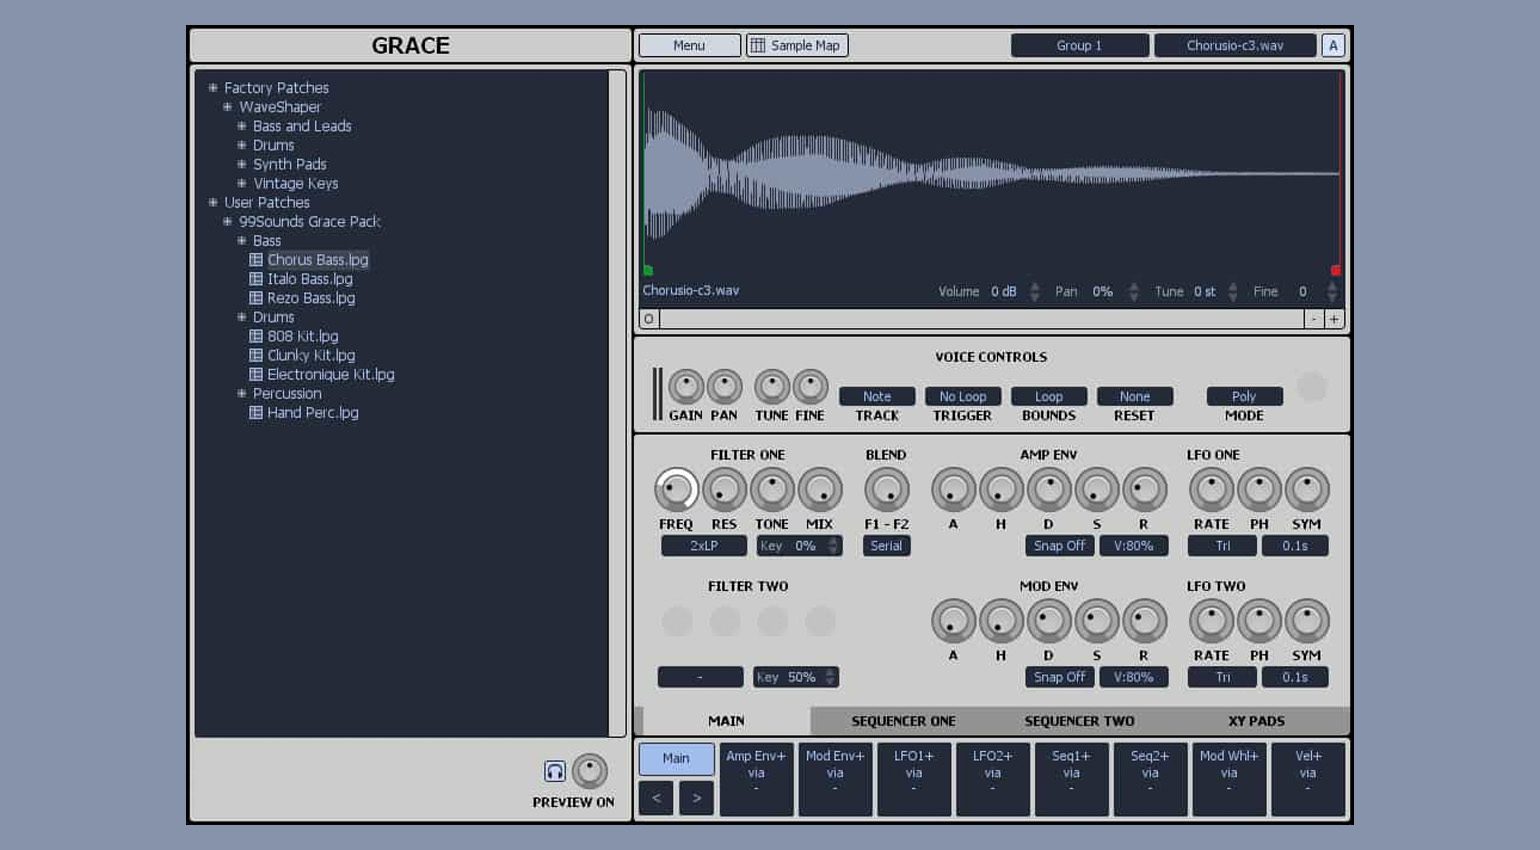Click the Mod Whl+ mod slot

pos(1229,779)
